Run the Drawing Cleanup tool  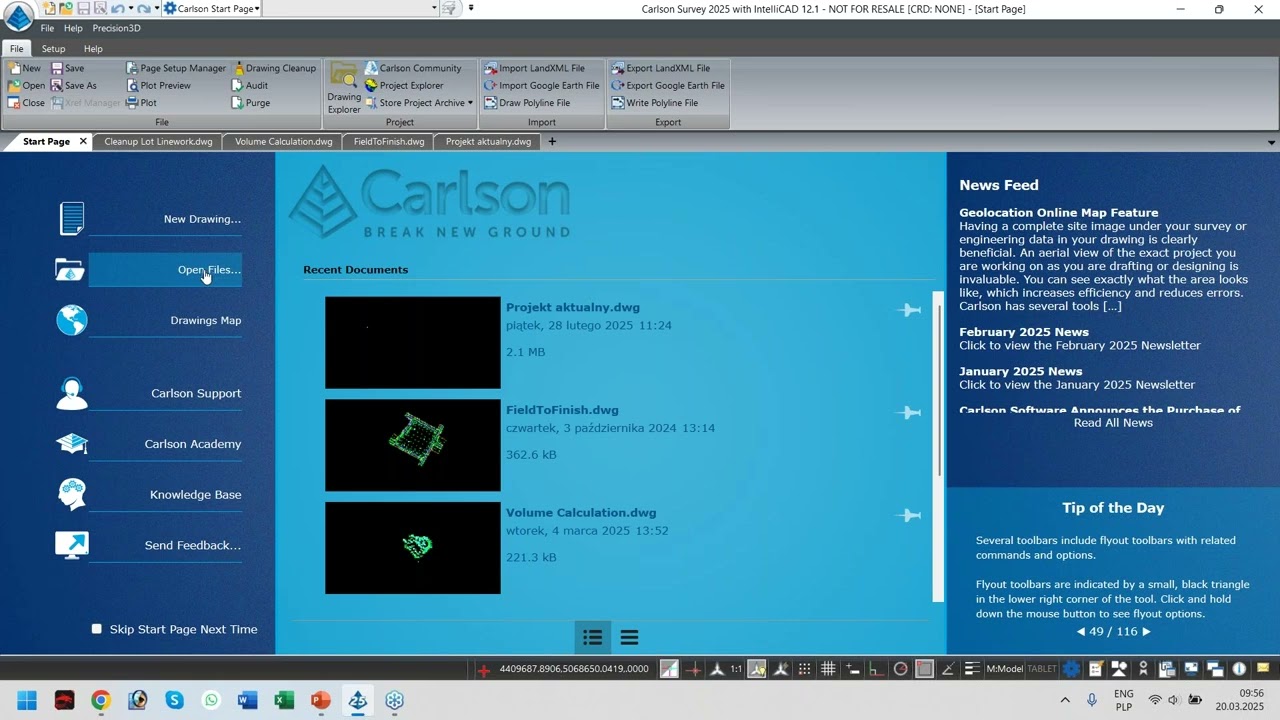[274, 68]
